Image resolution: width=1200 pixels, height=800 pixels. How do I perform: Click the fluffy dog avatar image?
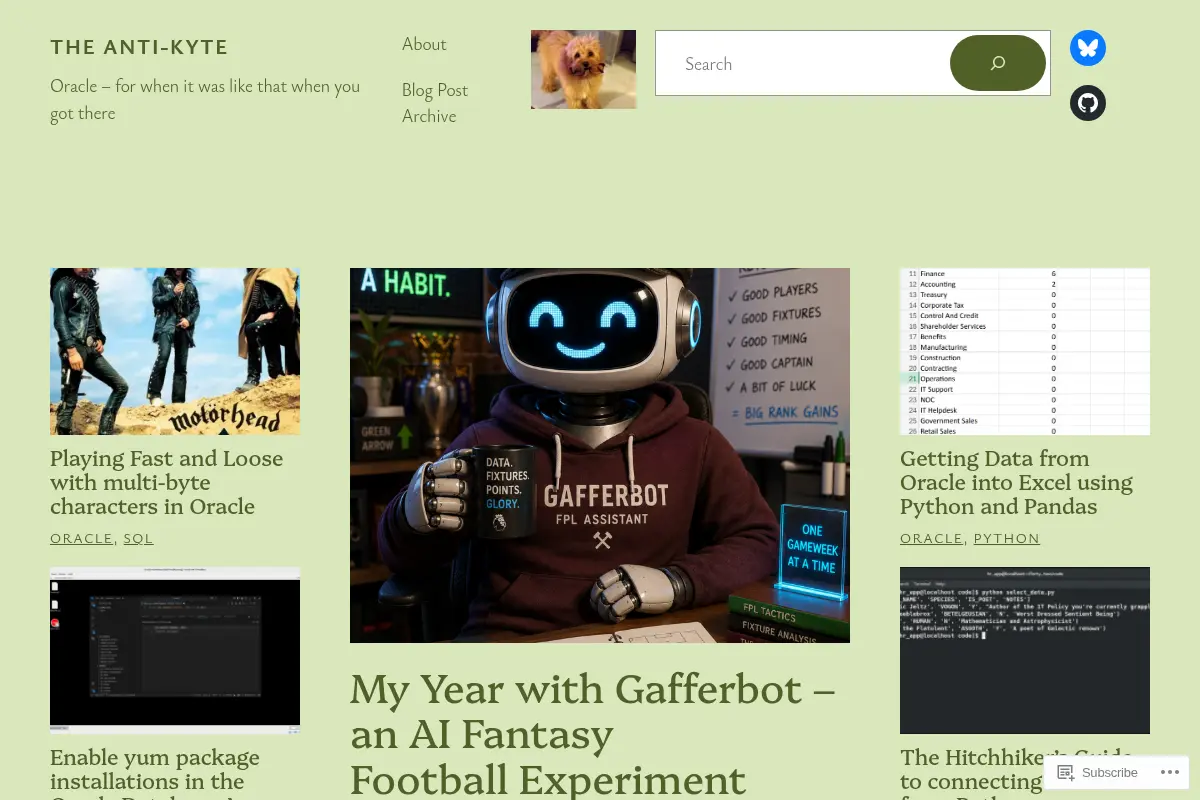pos(583,69)
